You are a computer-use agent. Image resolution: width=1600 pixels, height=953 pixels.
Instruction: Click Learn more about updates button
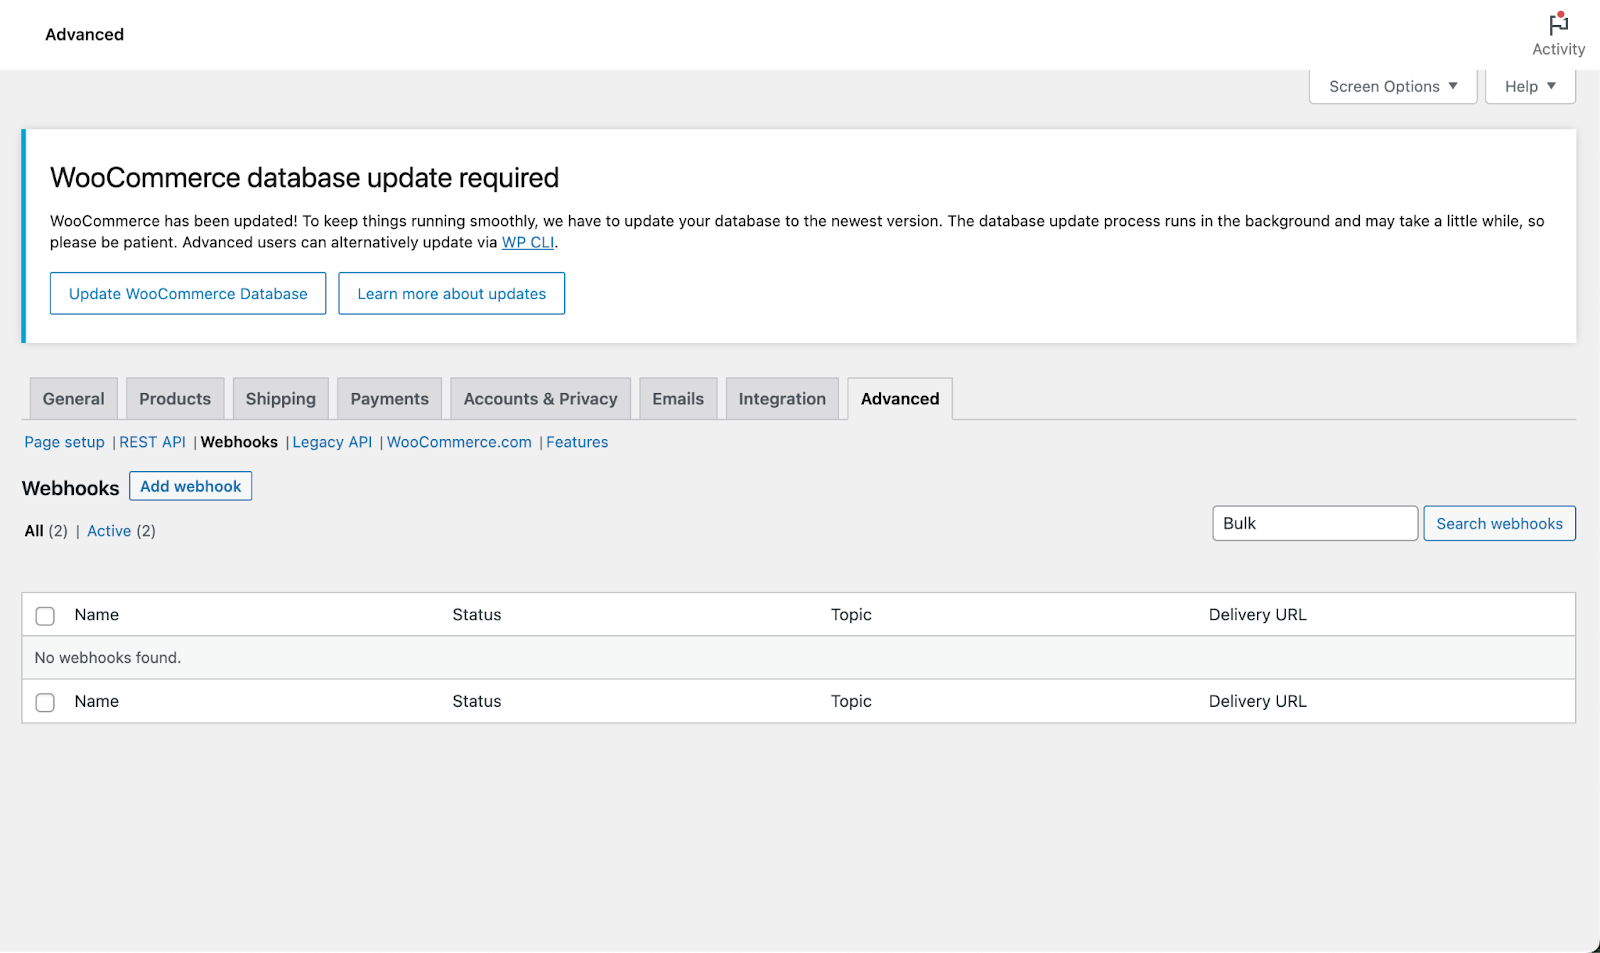452,294
